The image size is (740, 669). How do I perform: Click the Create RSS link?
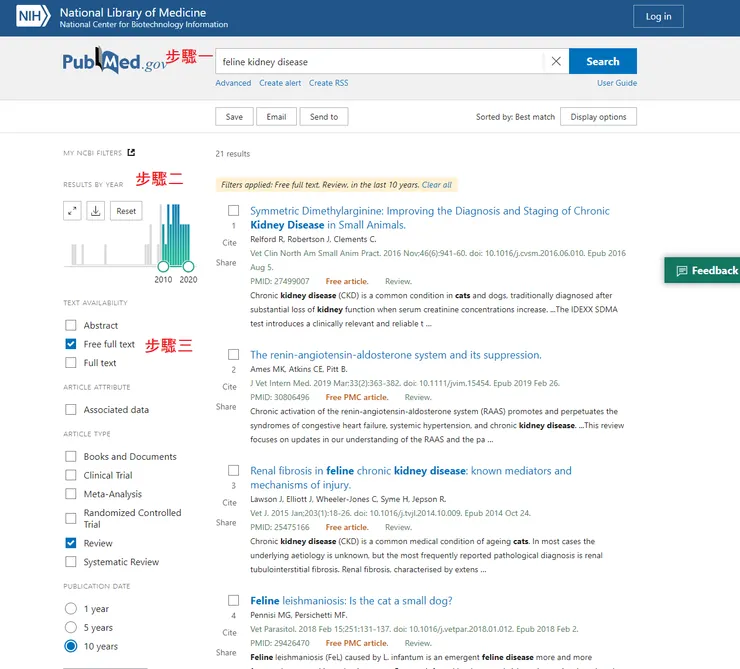pyautogui.click(x=328, y=83)
